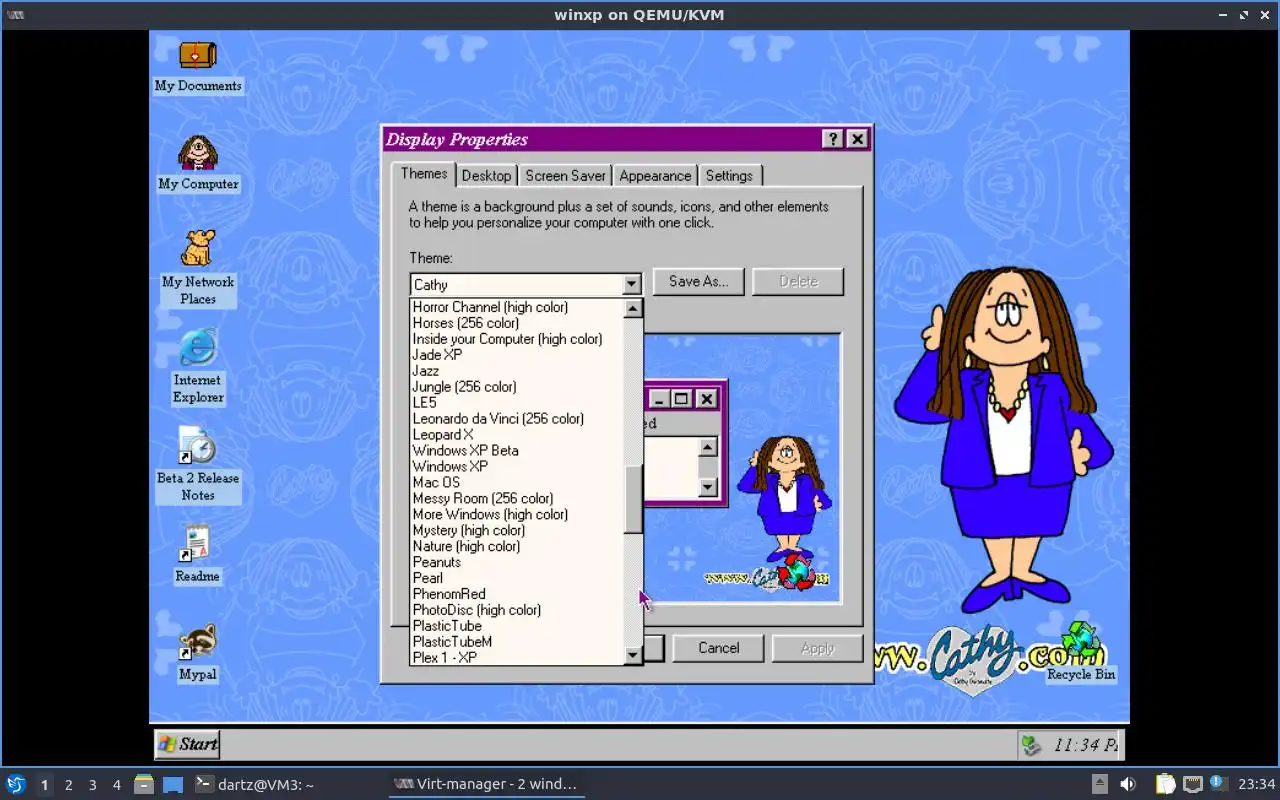Choose Horror Channel (high color) theme
The height and width of the screenshot is (800, 1280).
518,307
